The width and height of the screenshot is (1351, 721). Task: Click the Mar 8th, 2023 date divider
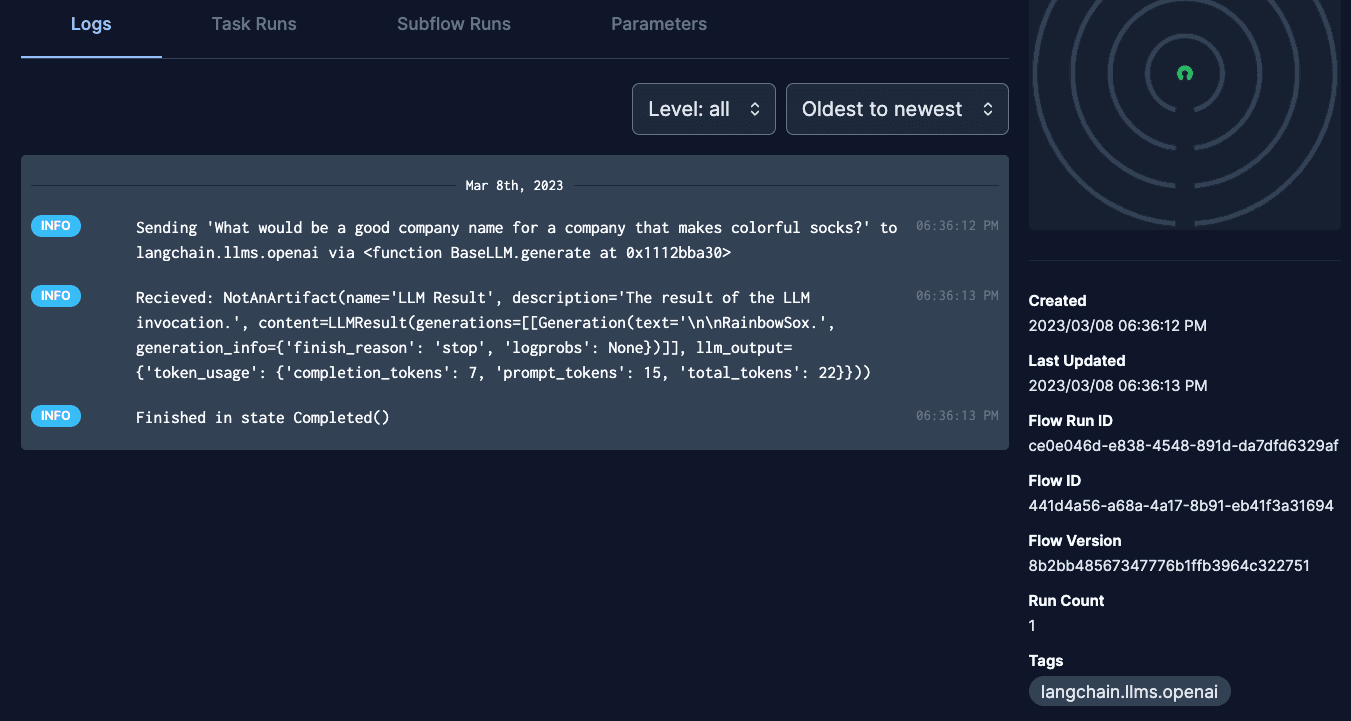coord(514,186)
